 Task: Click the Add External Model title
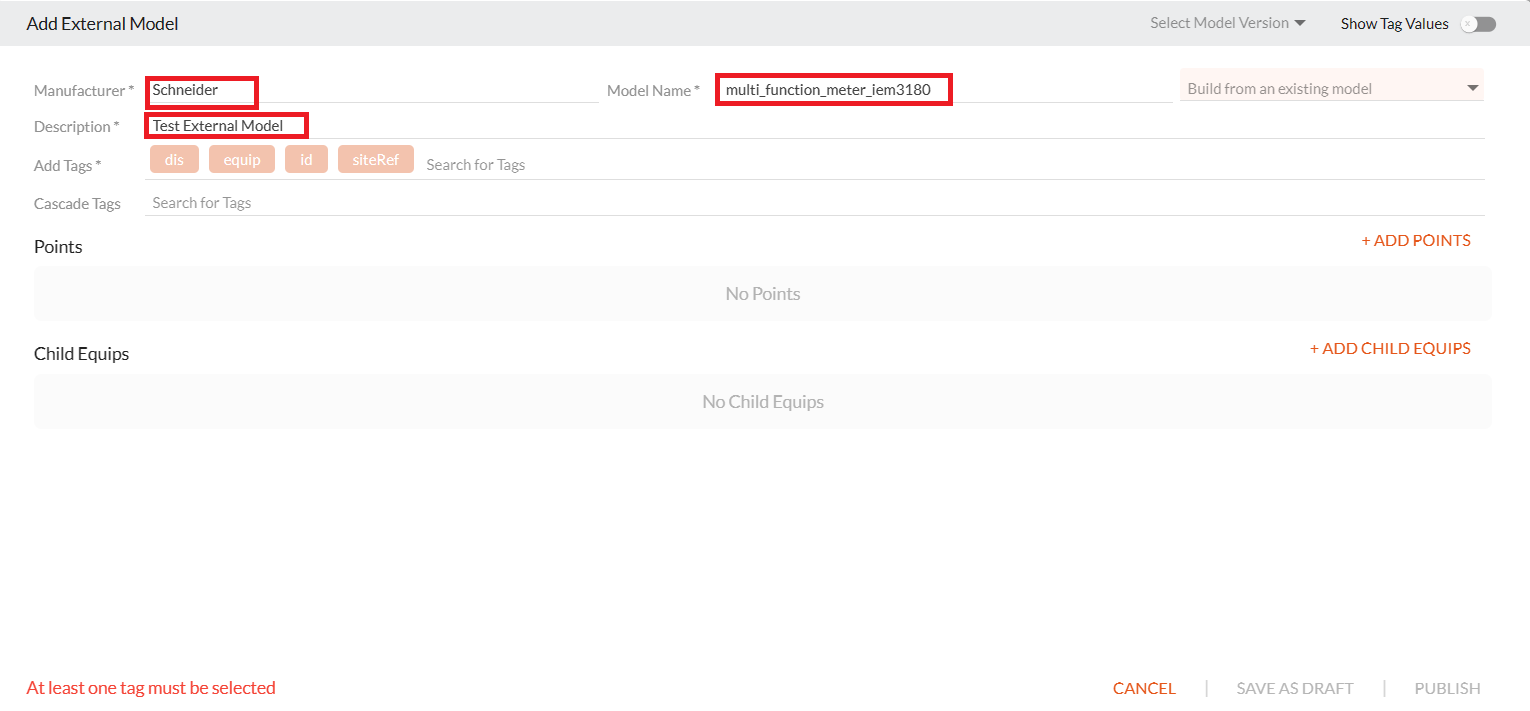(x=103, y=23)
